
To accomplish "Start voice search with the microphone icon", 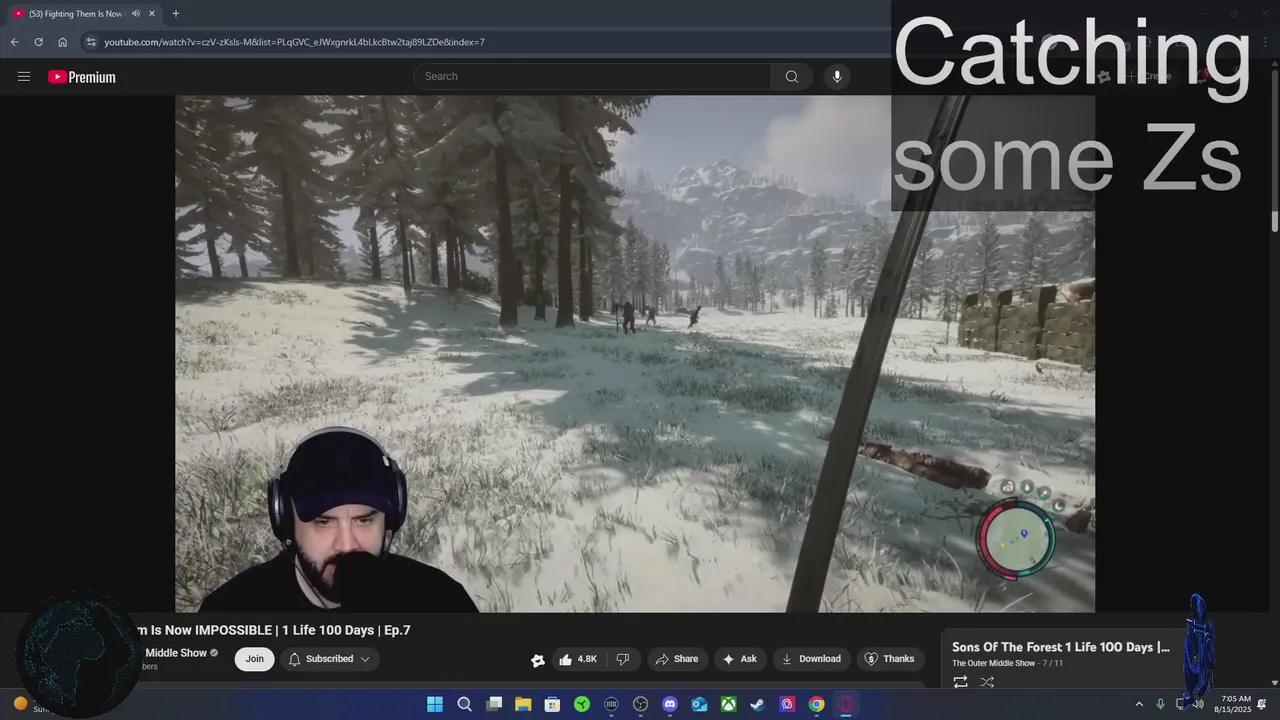I will (x=837, y=77).
